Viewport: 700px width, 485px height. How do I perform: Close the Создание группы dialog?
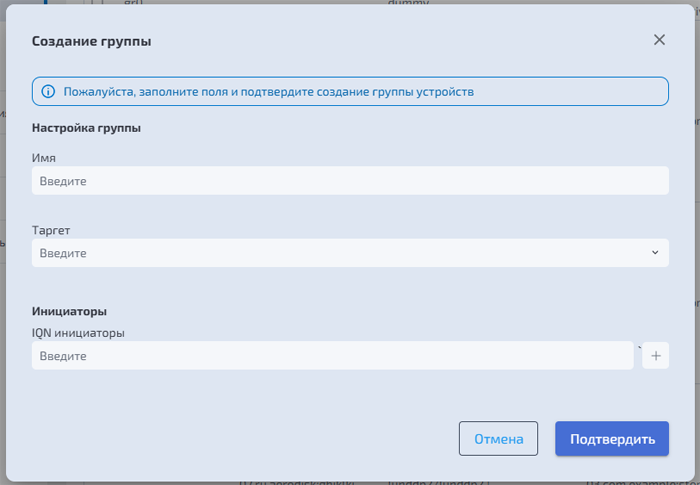[659, 40]
